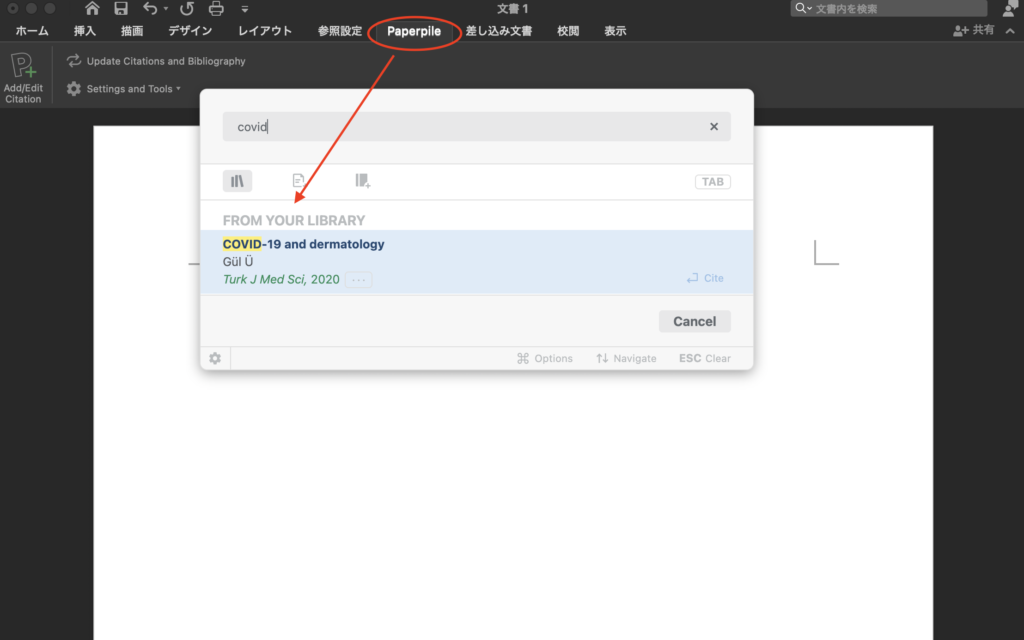Click the undo arrow icon
1024x640 pixels.
coord(150,8)
